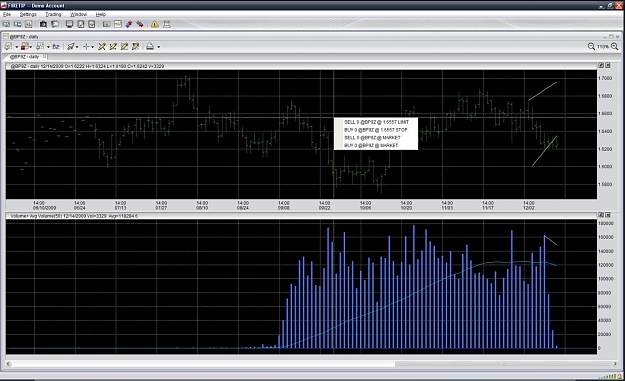Open the Settings menu
The height and width of the screenshot is (381, 625).
[28, 14]
